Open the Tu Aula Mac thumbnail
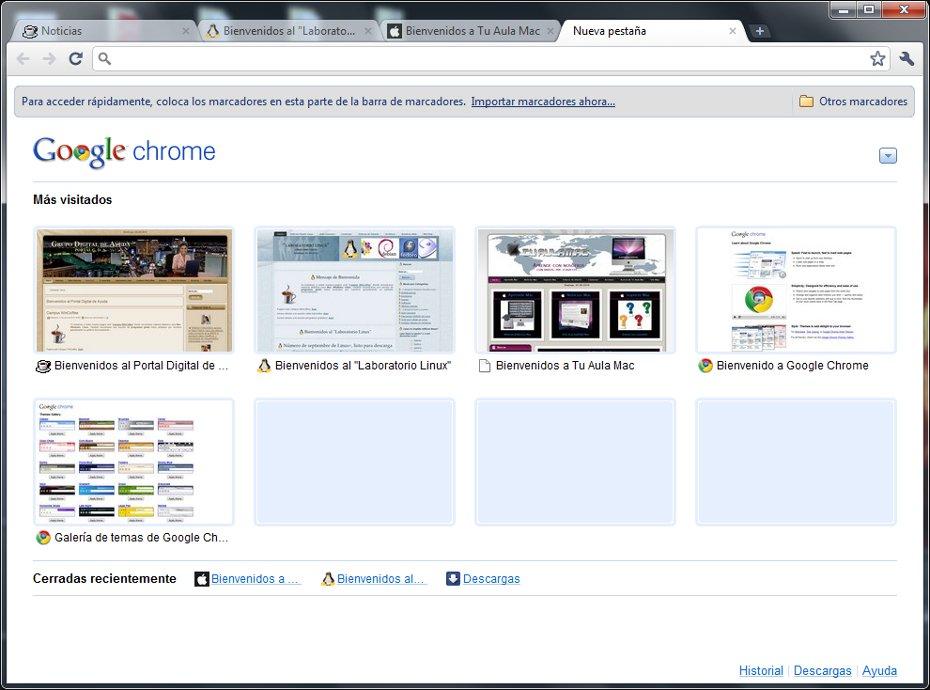This screenshot has width=930, height=690. pos(575,290)
